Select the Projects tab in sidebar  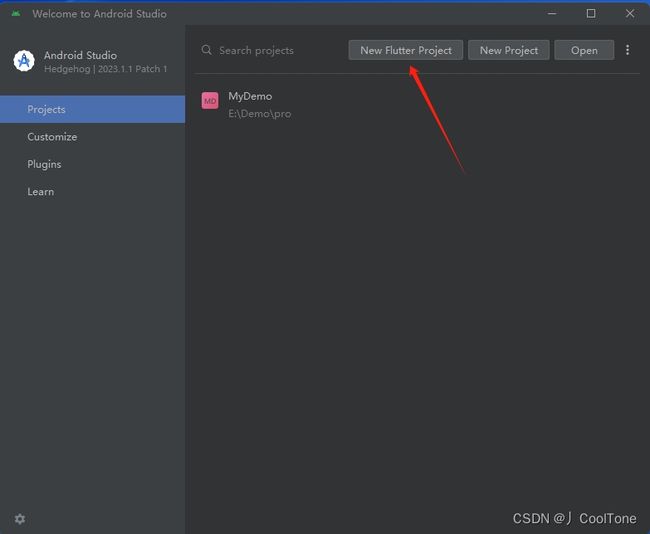pyautogui.click(x=92, y=109)
